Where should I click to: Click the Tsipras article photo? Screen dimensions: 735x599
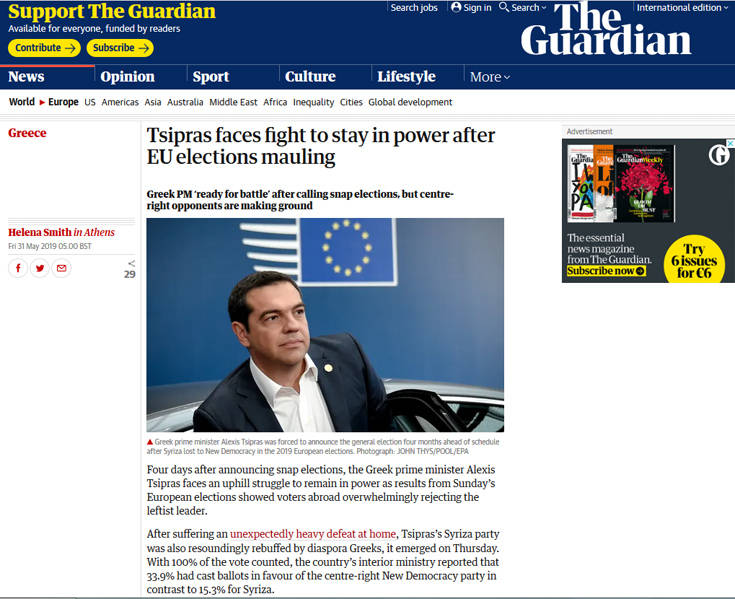click(x=325, y=325)
